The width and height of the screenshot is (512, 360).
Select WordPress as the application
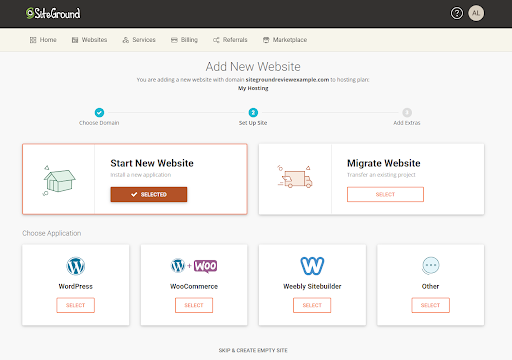click(76, 305)
